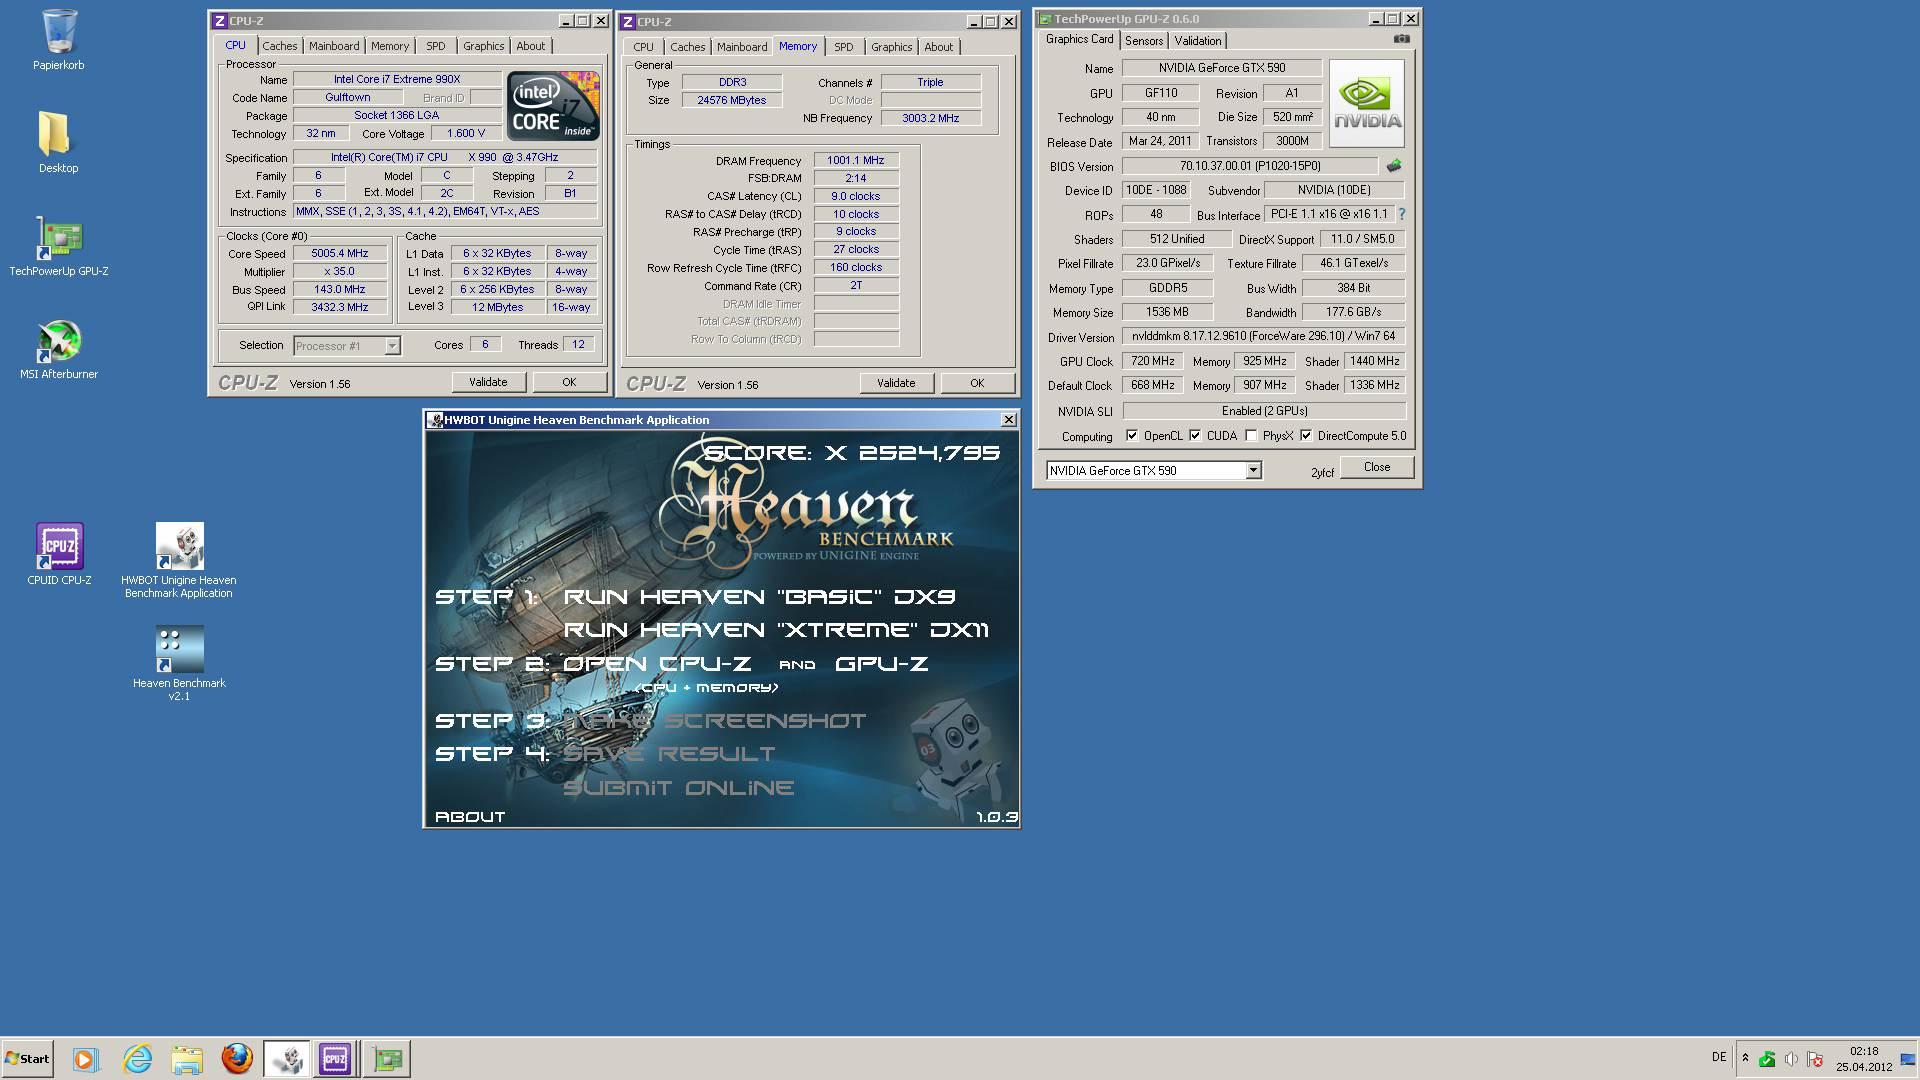Click Validate in left CPU-Z window

coord(488,382)
